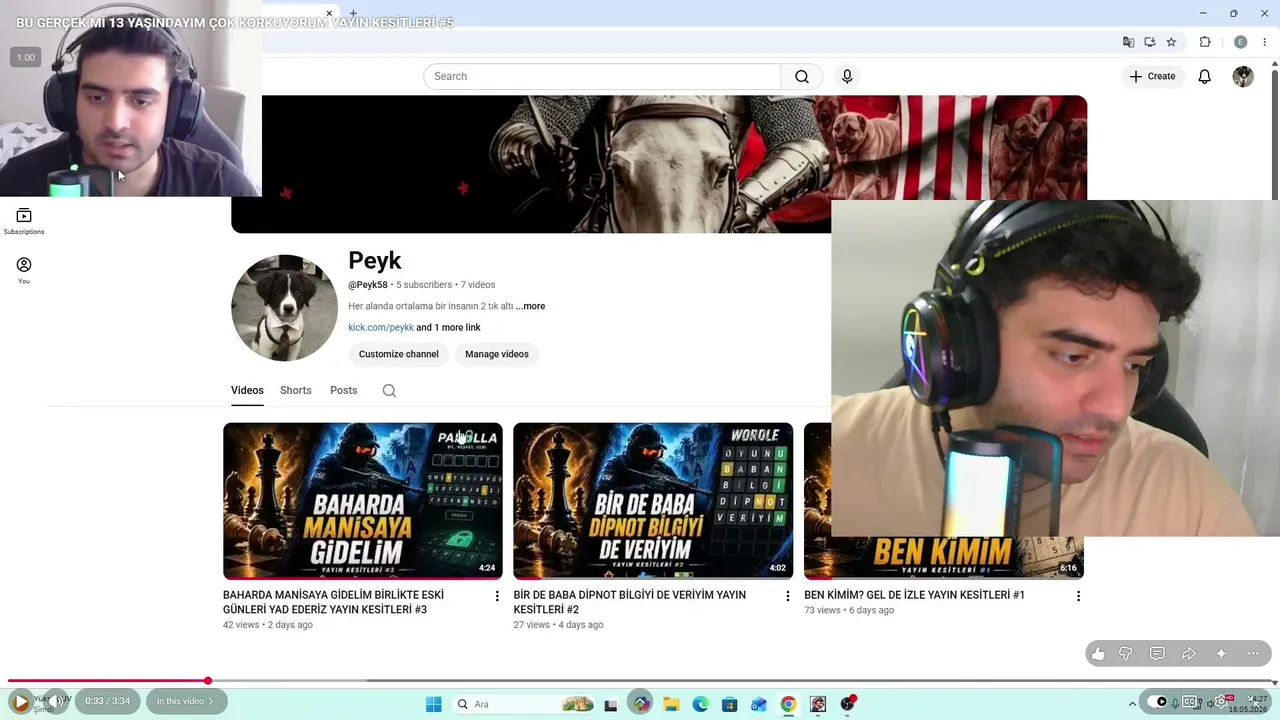Screen dimensions: 1280x720
Task: Click the Peyk channel name heading
Action: coord(375,260)
